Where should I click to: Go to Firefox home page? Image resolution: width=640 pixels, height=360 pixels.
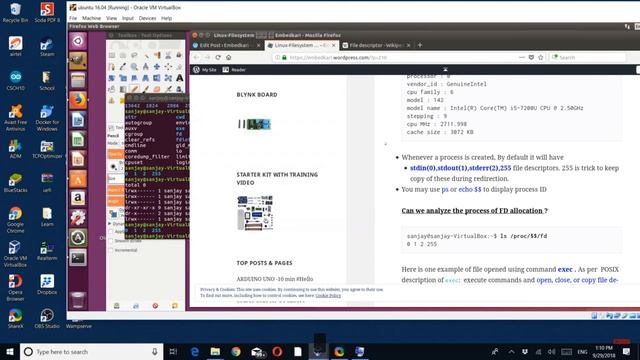pos(229,58)
